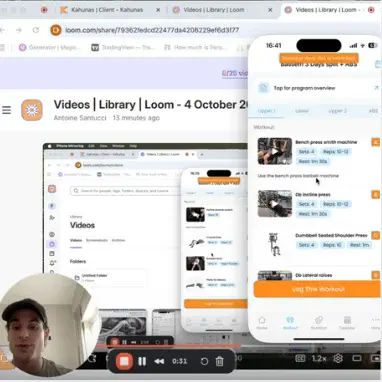Click the orange Loom logo beside title

[32, 110]
